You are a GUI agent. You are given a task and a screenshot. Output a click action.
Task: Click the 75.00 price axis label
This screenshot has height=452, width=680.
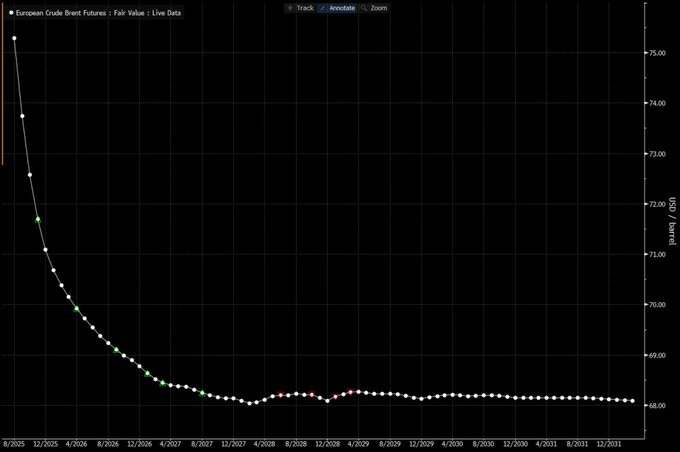click(657, 53)
